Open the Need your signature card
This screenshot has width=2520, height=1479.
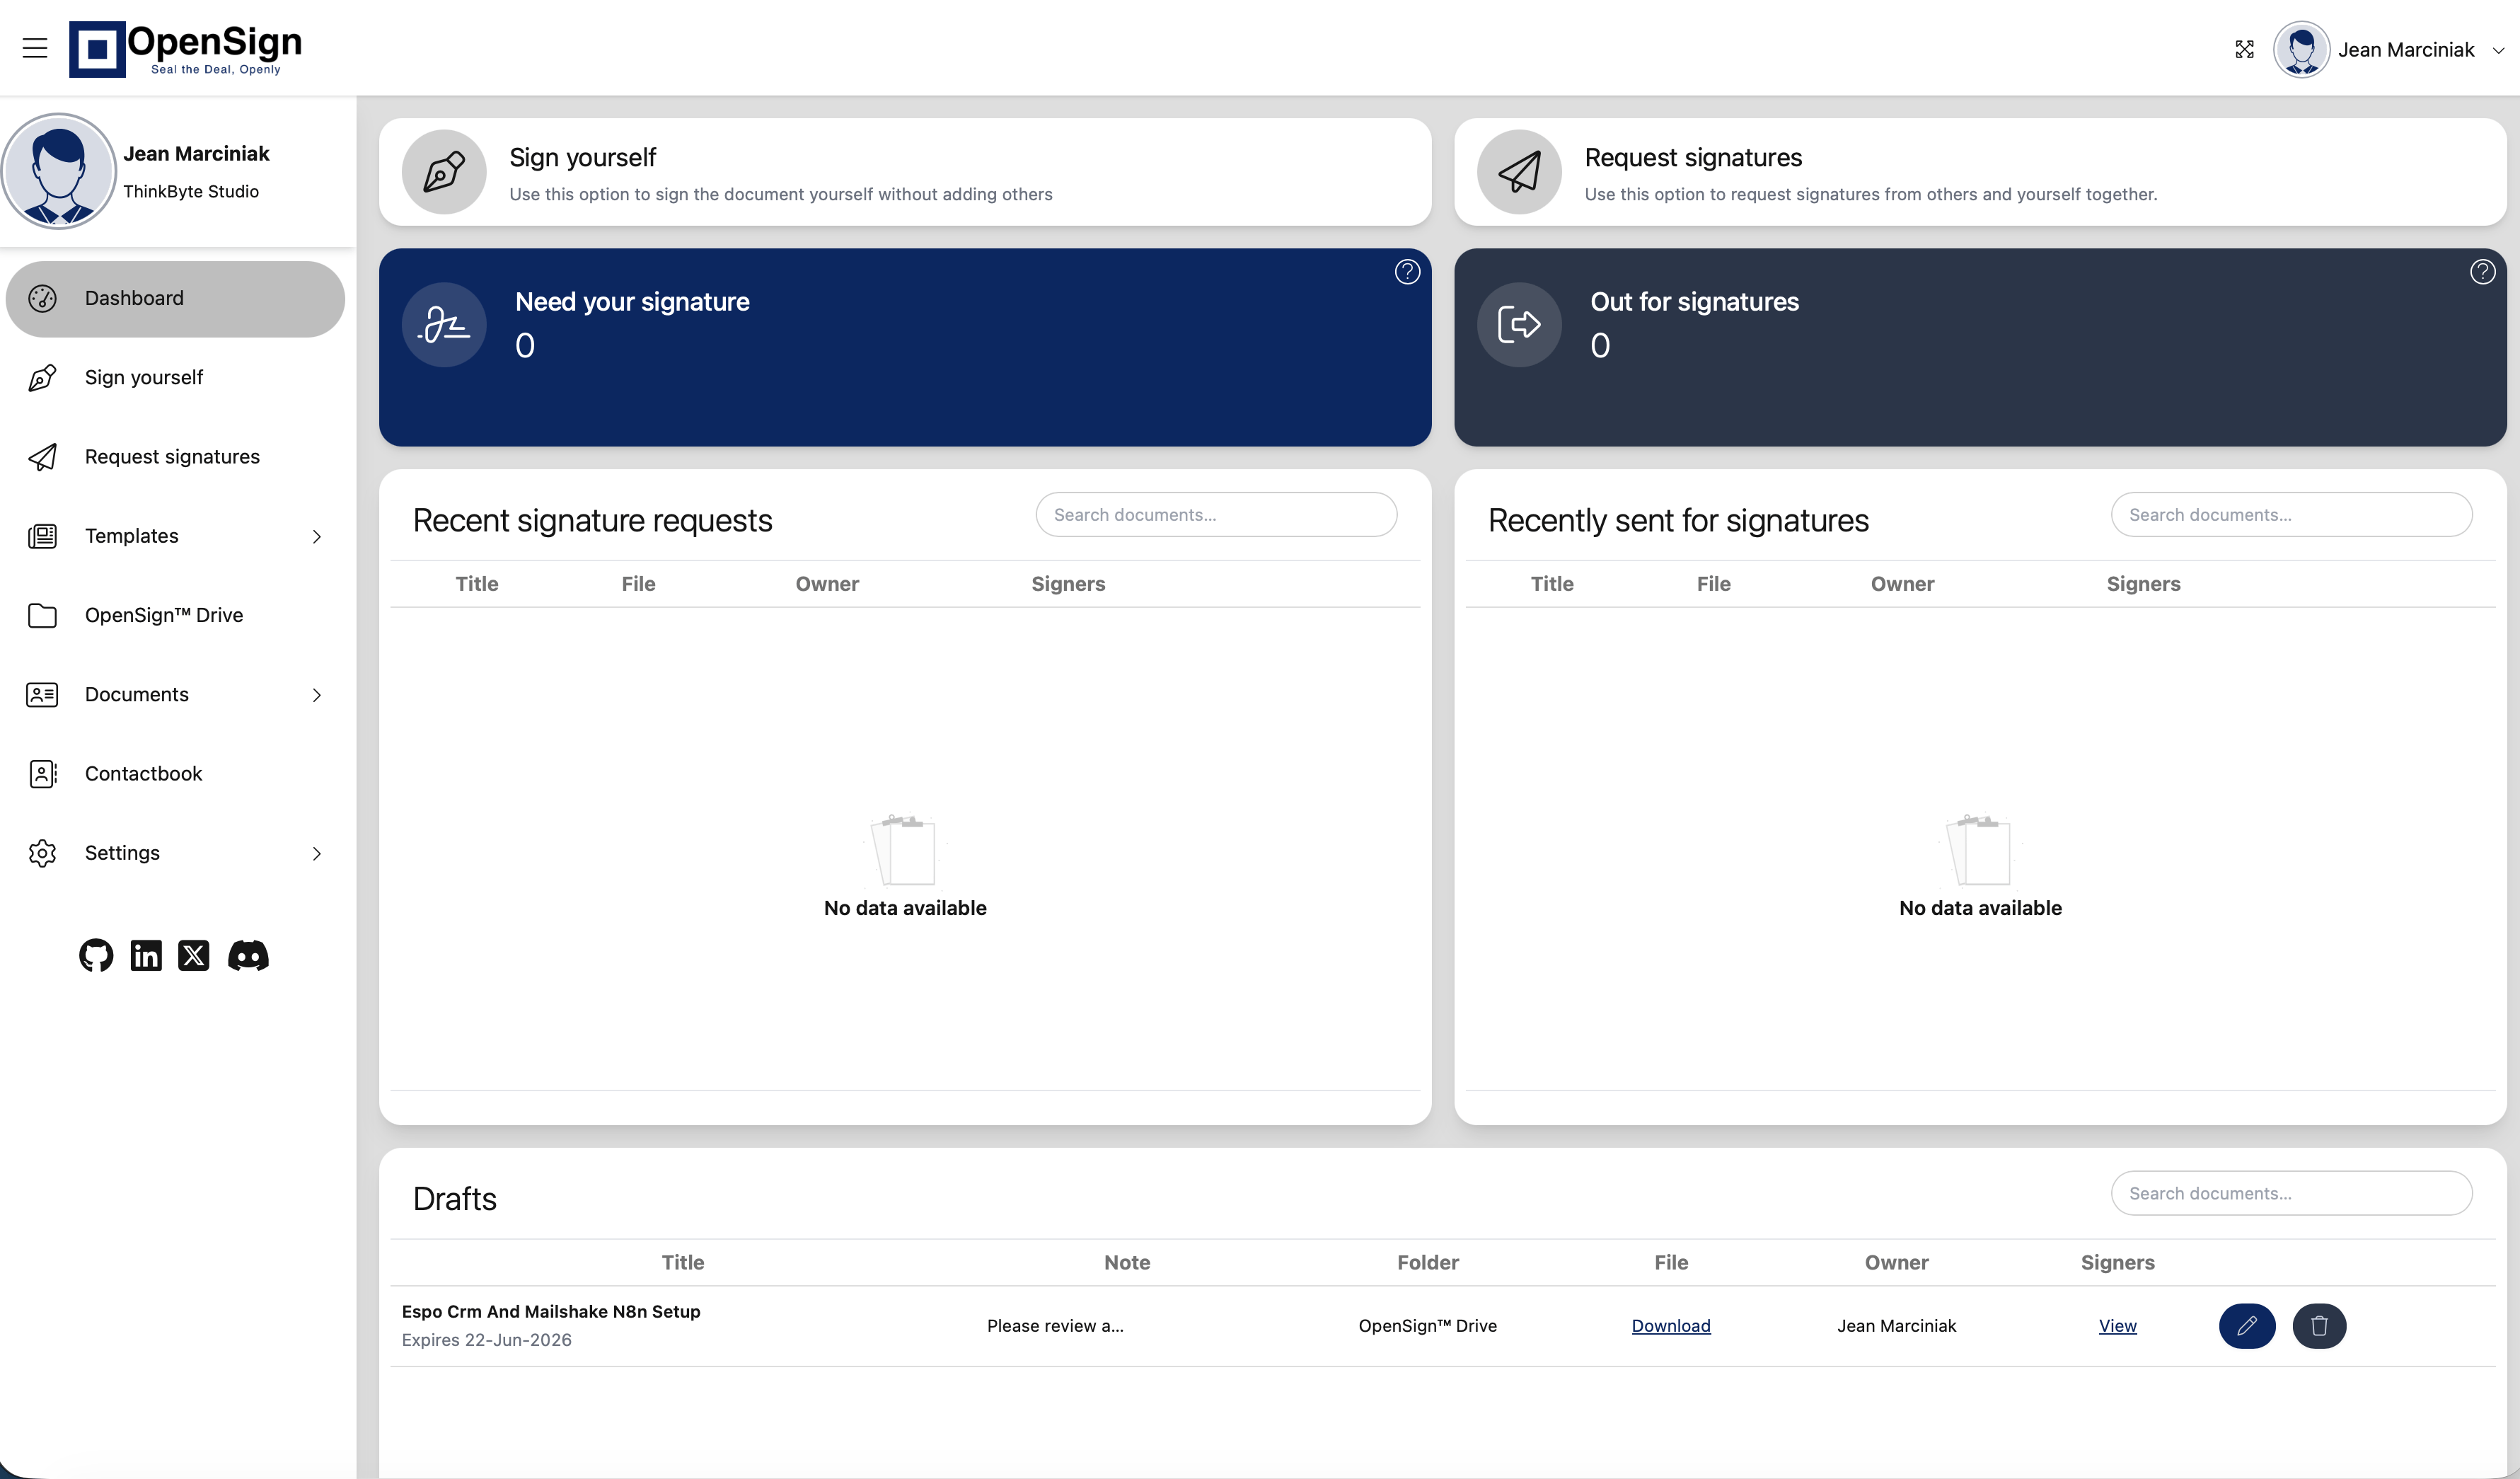pyautogui.click(x=905, y=347)
